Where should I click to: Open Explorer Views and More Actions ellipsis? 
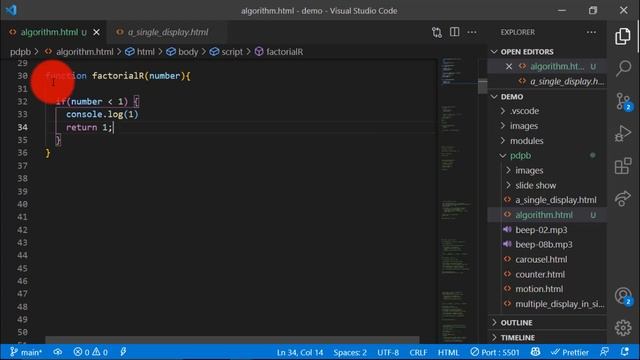(591, 32)
